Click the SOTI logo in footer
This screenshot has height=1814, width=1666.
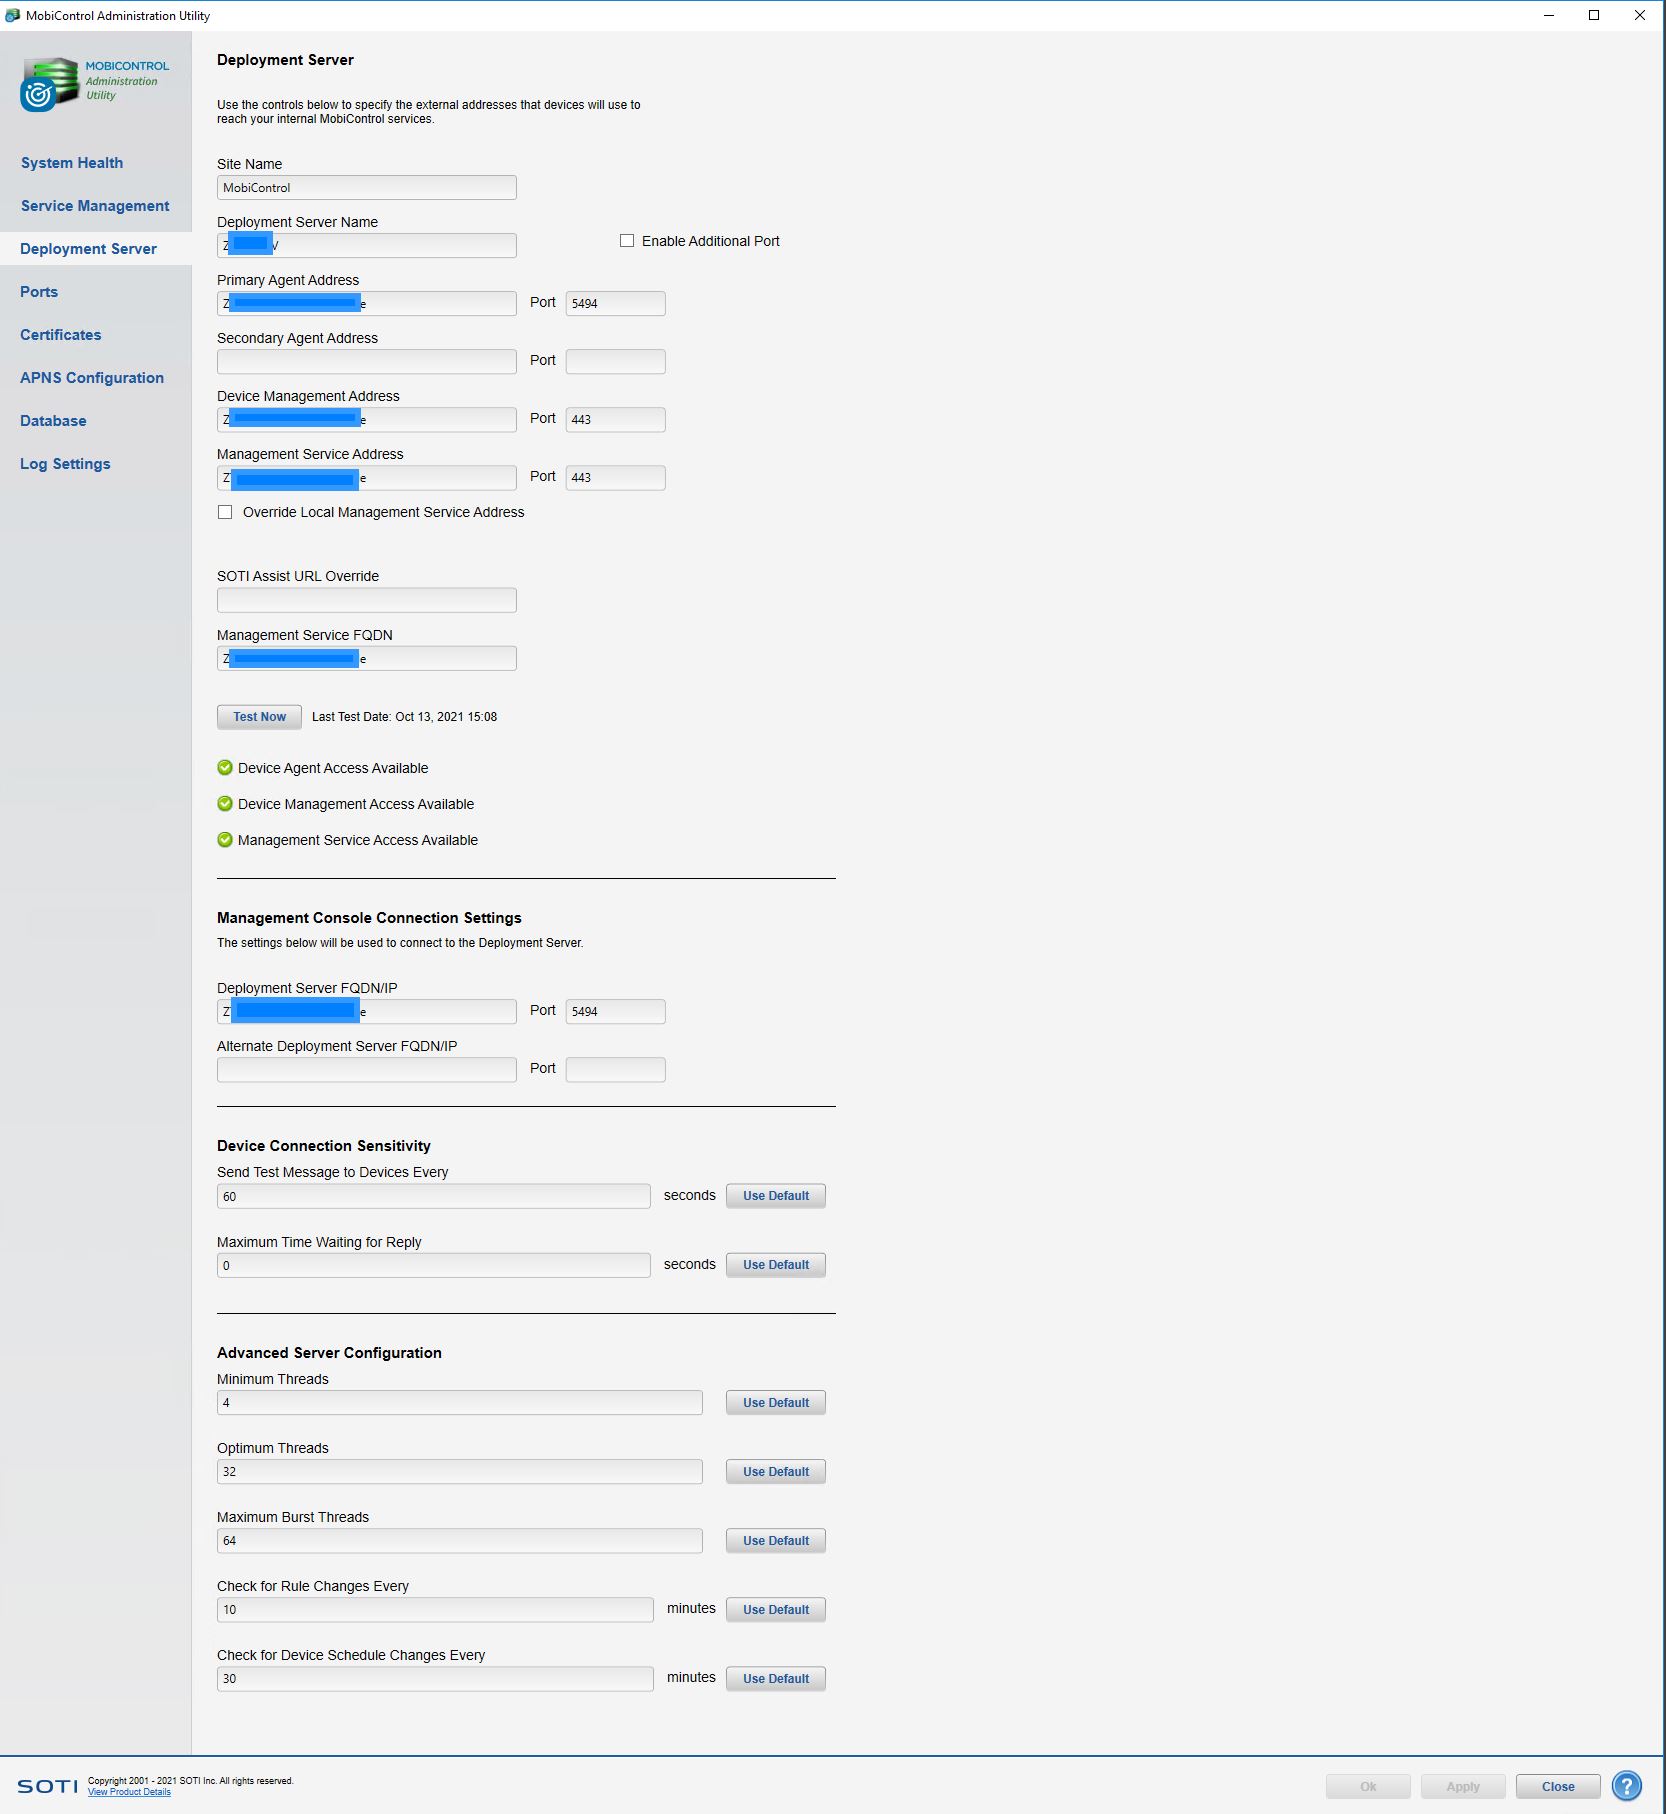(47, 1786)
